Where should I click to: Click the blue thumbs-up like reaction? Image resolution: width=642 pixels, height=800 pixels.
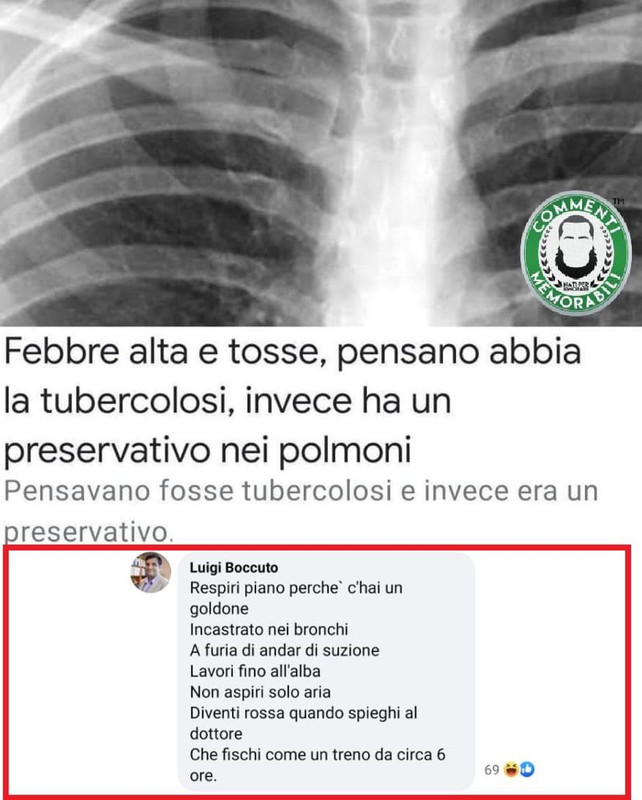[527, 769]
